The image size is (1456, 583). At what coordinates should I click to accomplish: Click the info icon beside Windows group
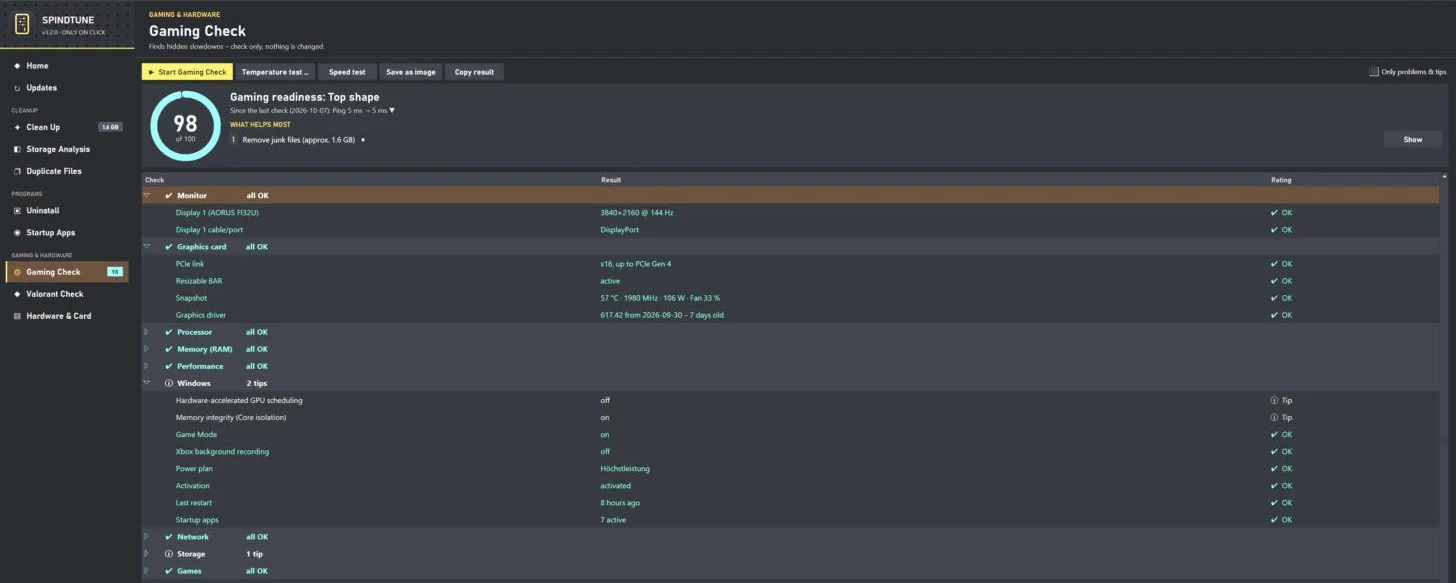click(168, 383)
